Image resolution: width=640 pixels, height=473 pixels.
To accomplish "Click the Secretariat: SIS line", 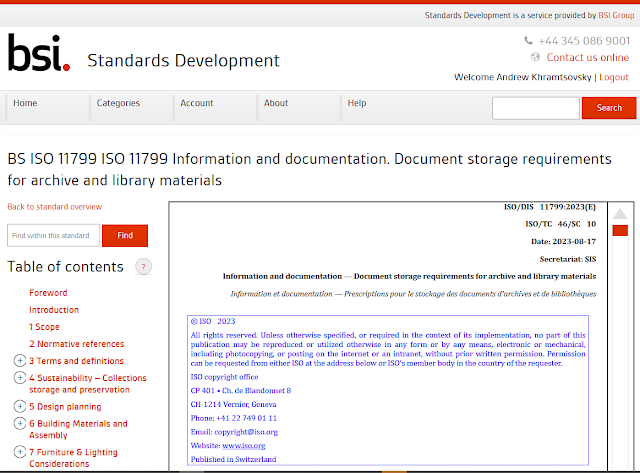I will [x=568, y=259].
